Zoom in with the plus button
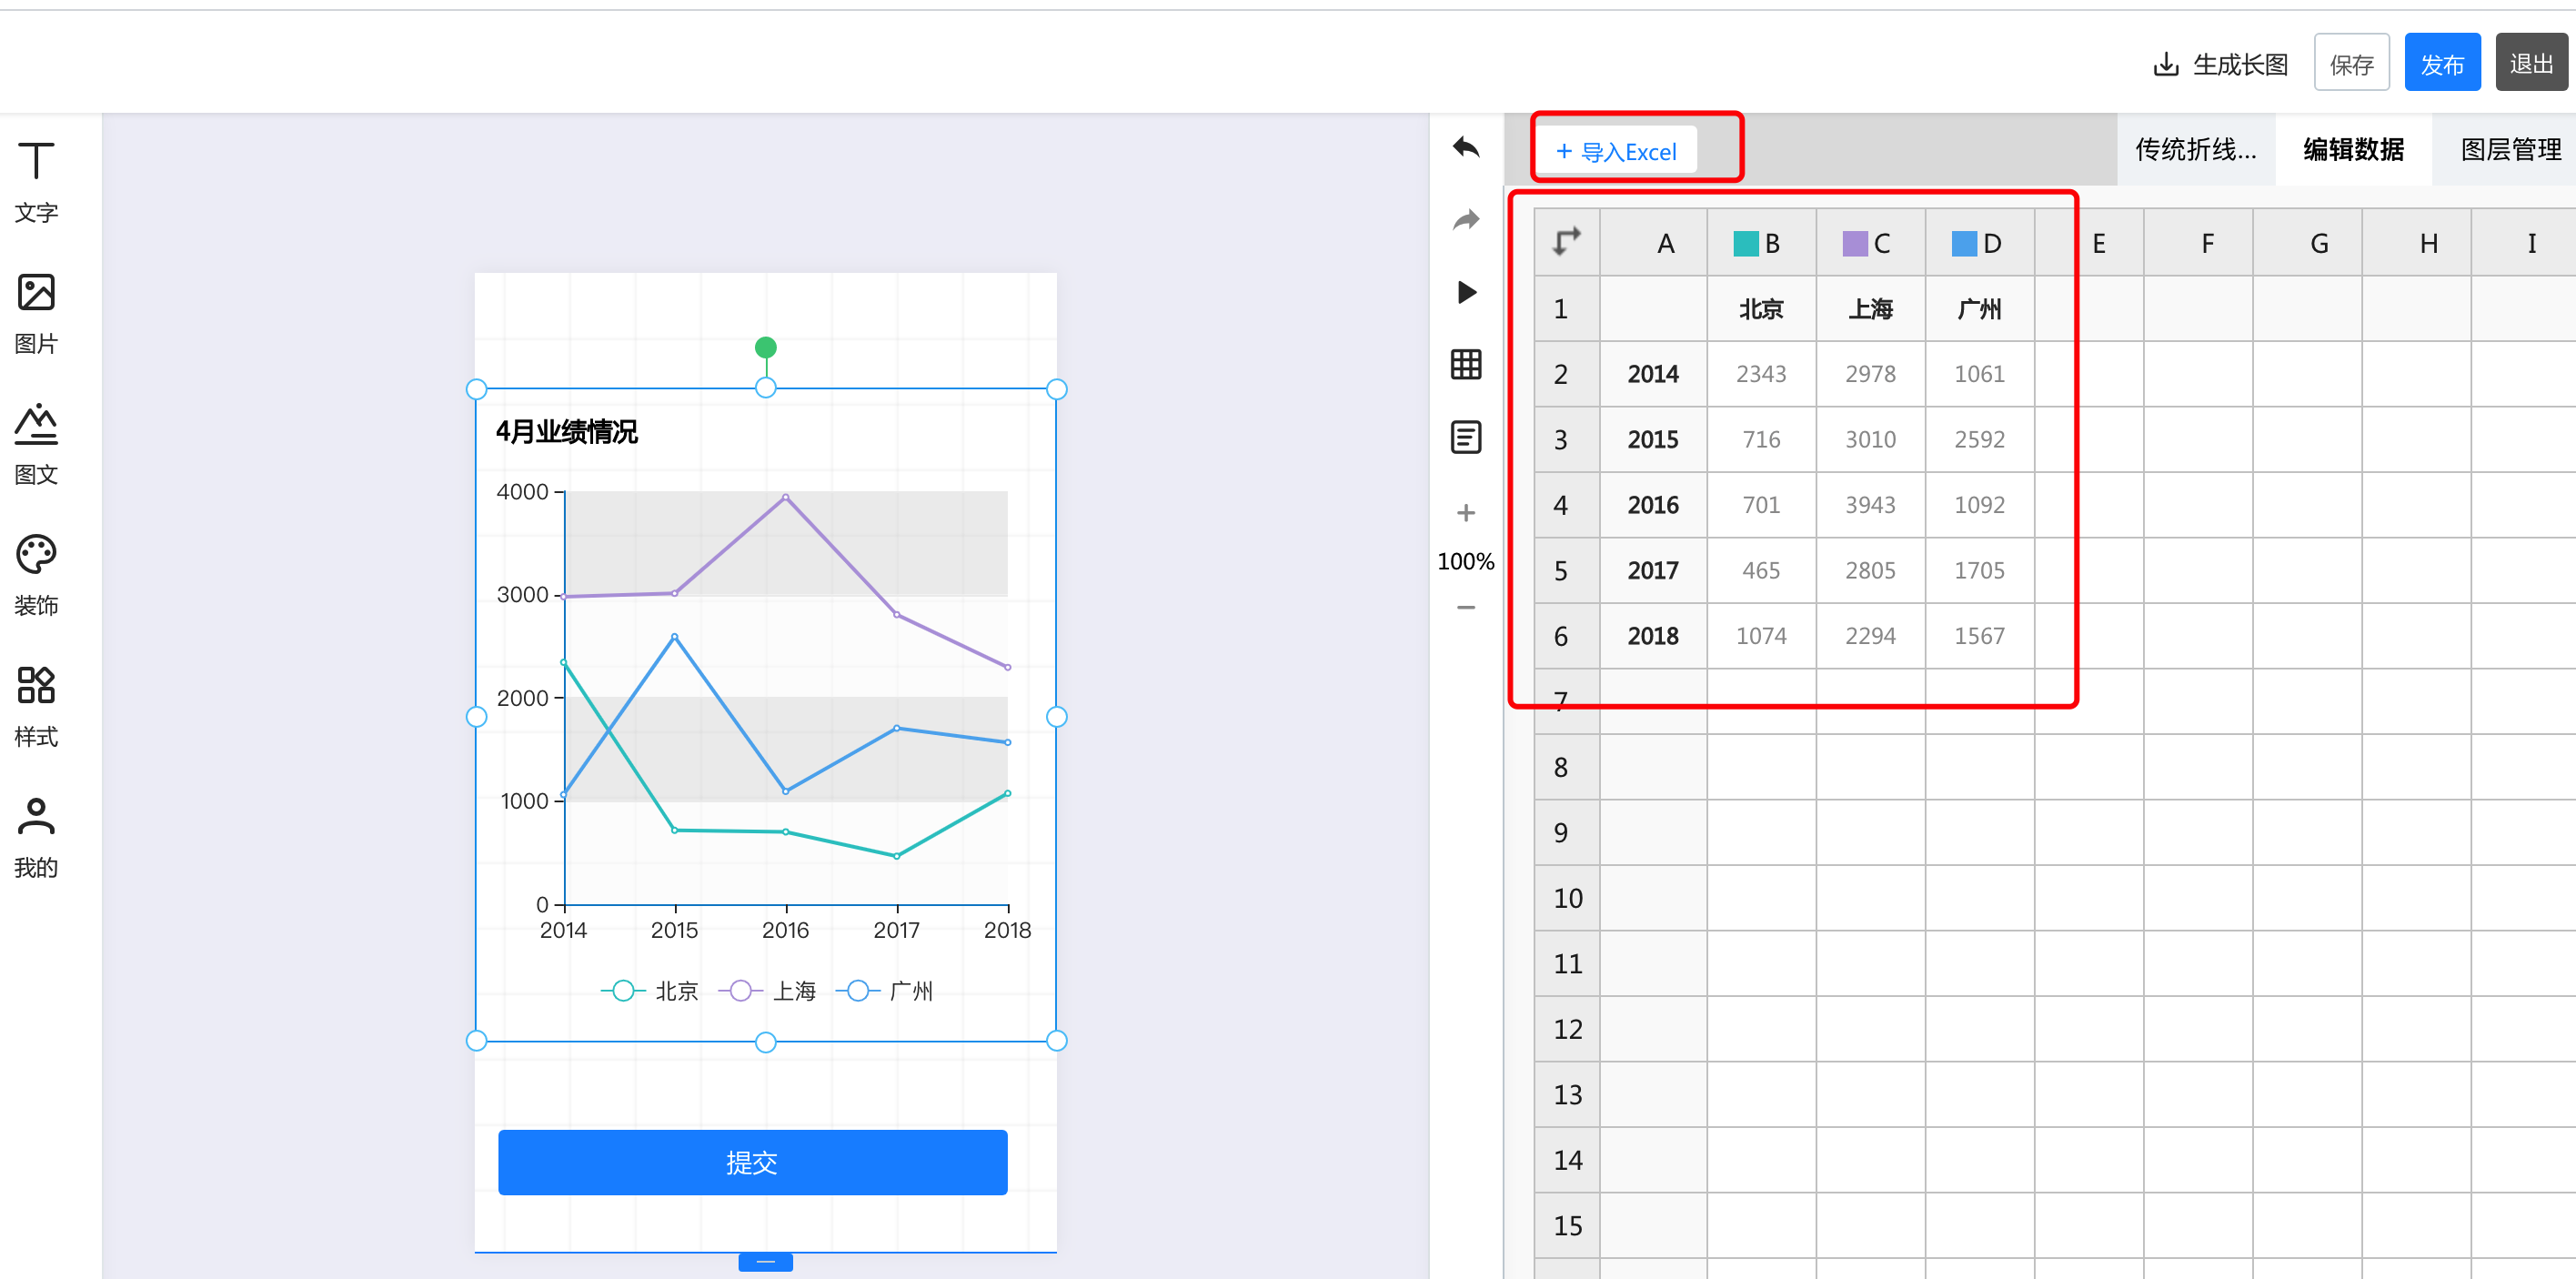 1465,513
